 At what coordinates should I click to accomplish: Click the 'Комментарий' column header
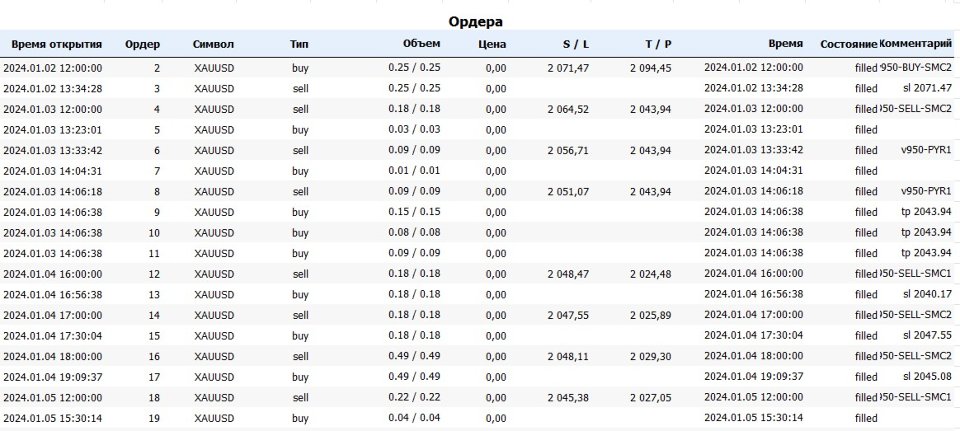(915, 44)
